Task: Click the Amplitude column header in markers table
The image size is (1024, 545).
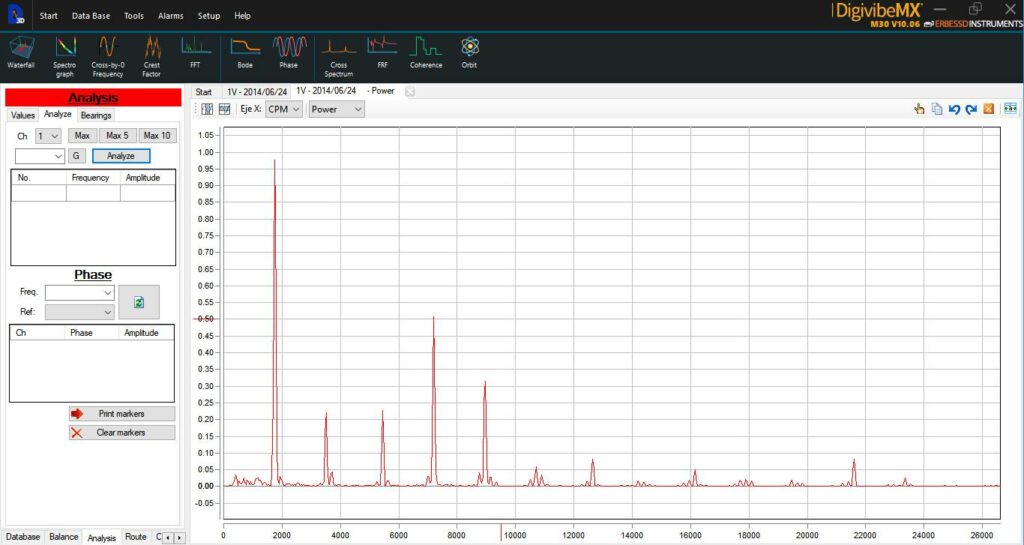Action: coord(148,178)
